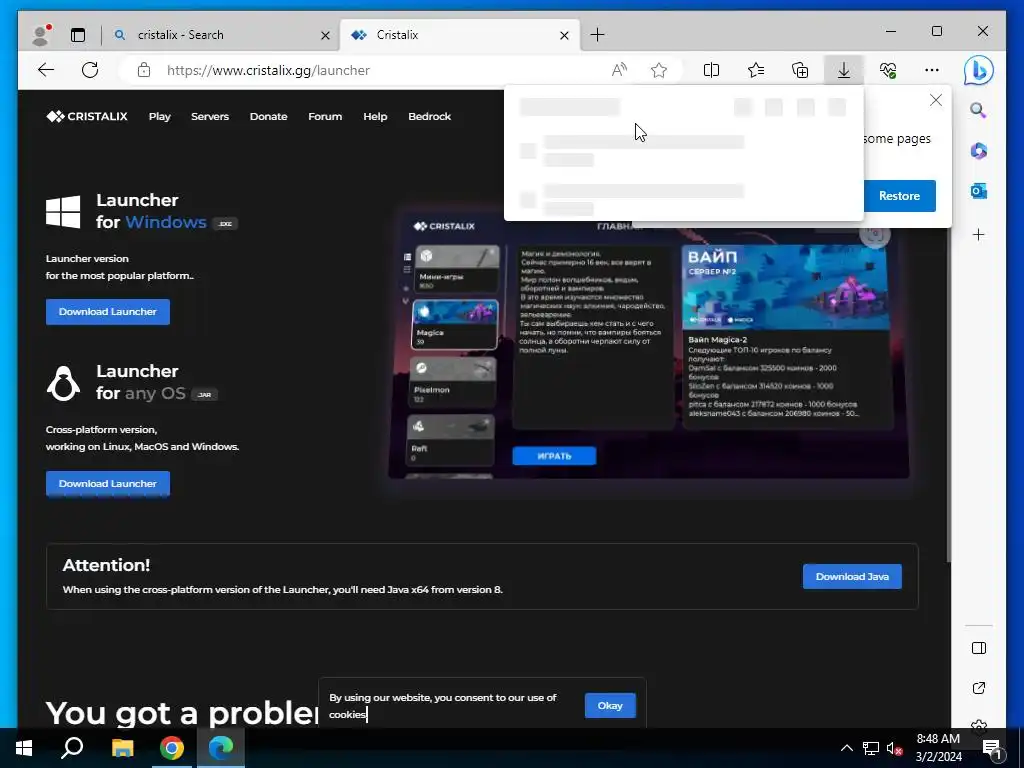Viewport: 1024px width, 768px height.
Task: Open Windows Start menu
Action: pyautogui.click(x=24, y=748)
